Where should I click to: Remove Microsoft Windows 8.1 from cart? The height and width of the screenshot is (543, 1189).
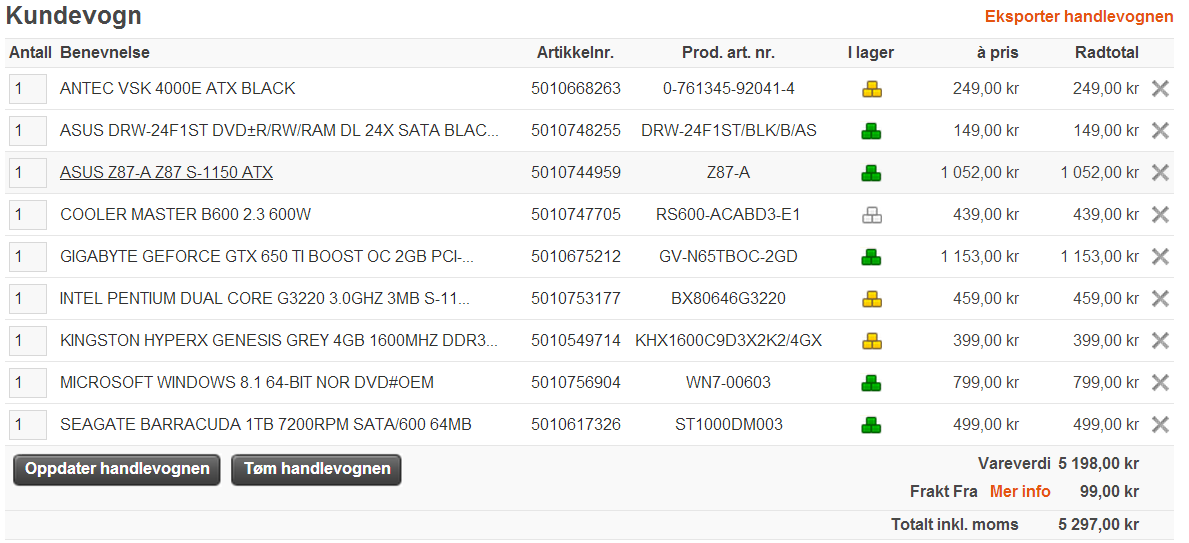pyautogui.click(x=1160, y=382)
